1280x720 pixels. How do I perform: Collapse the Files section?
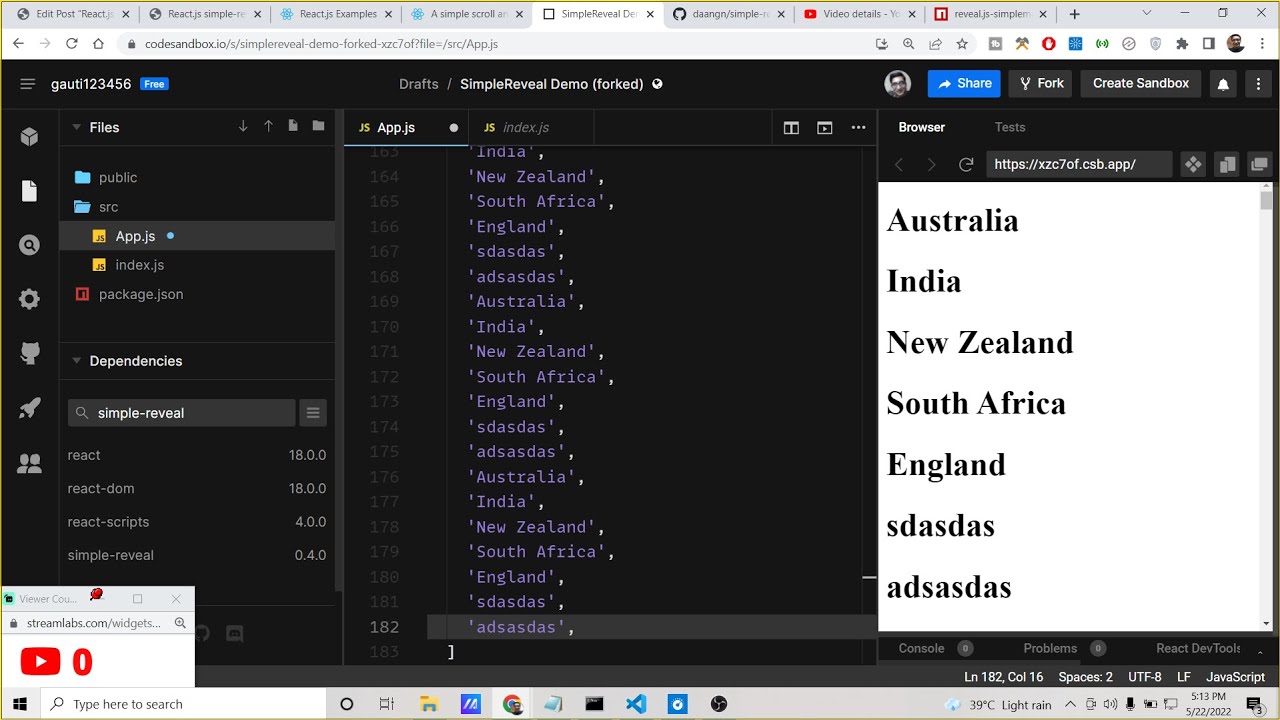75,127
